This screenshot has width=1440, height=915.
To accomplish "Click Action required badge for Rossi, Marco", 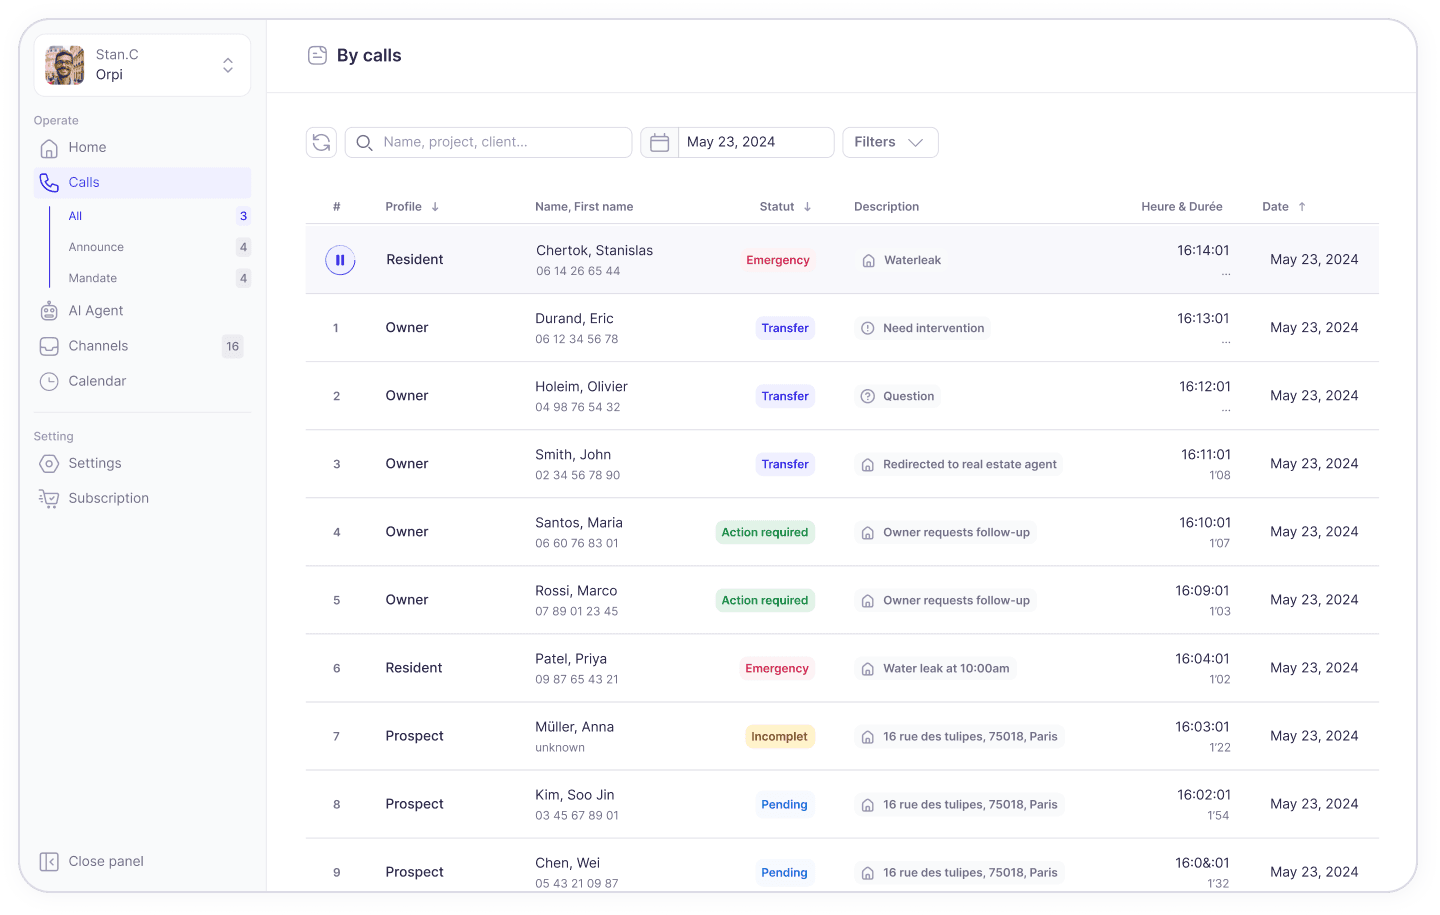I will point(765,600).
